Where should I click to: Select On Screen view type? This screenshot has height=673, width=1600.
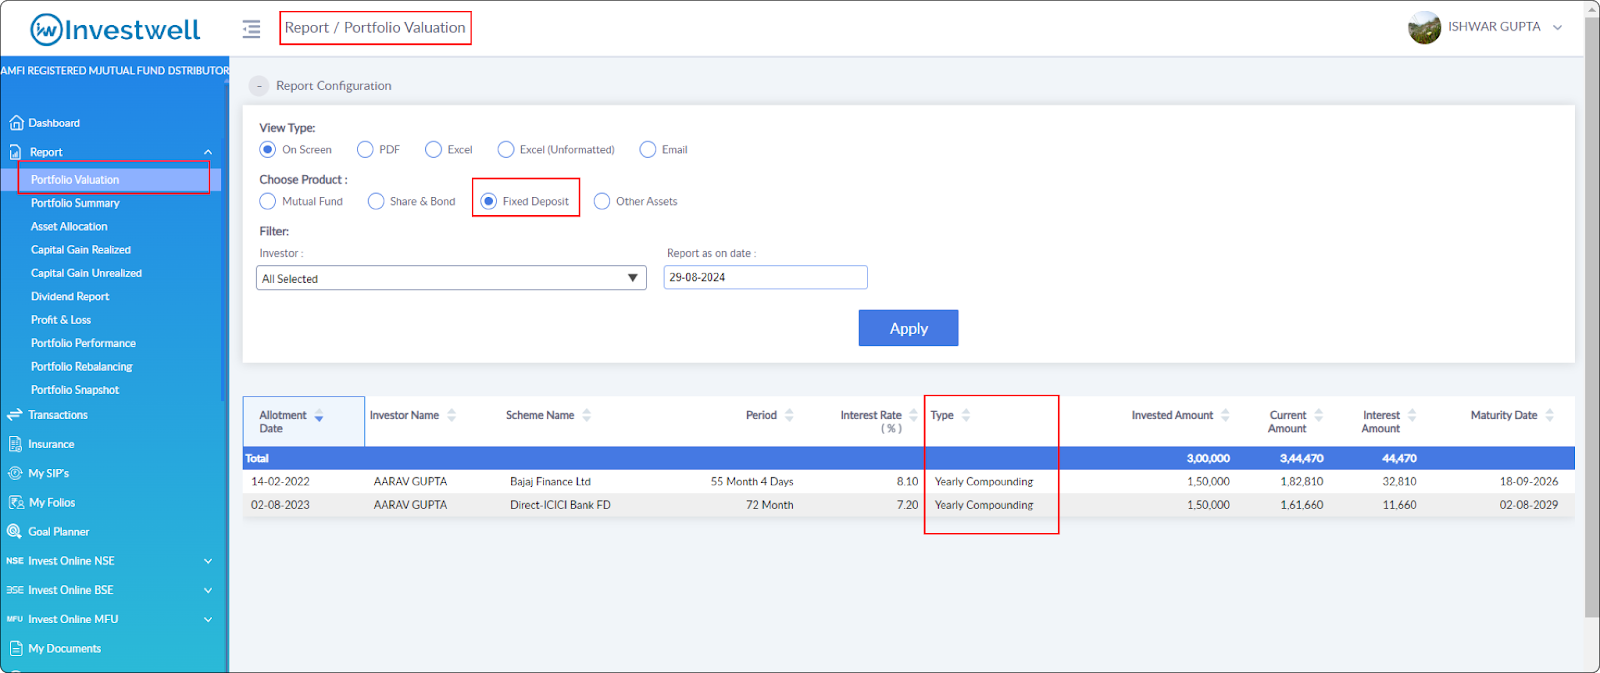(x=268, y=149)
